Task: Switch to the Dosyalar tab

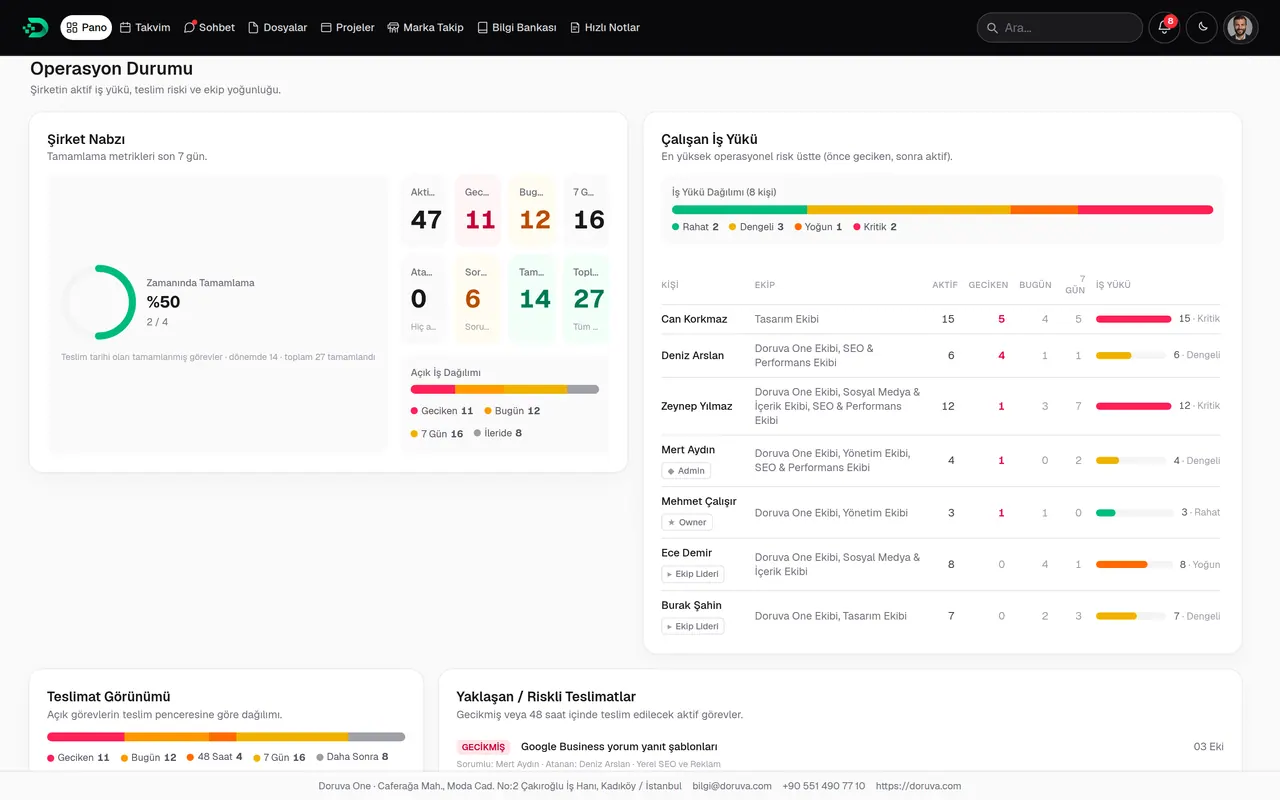Action: coord(278,28)
